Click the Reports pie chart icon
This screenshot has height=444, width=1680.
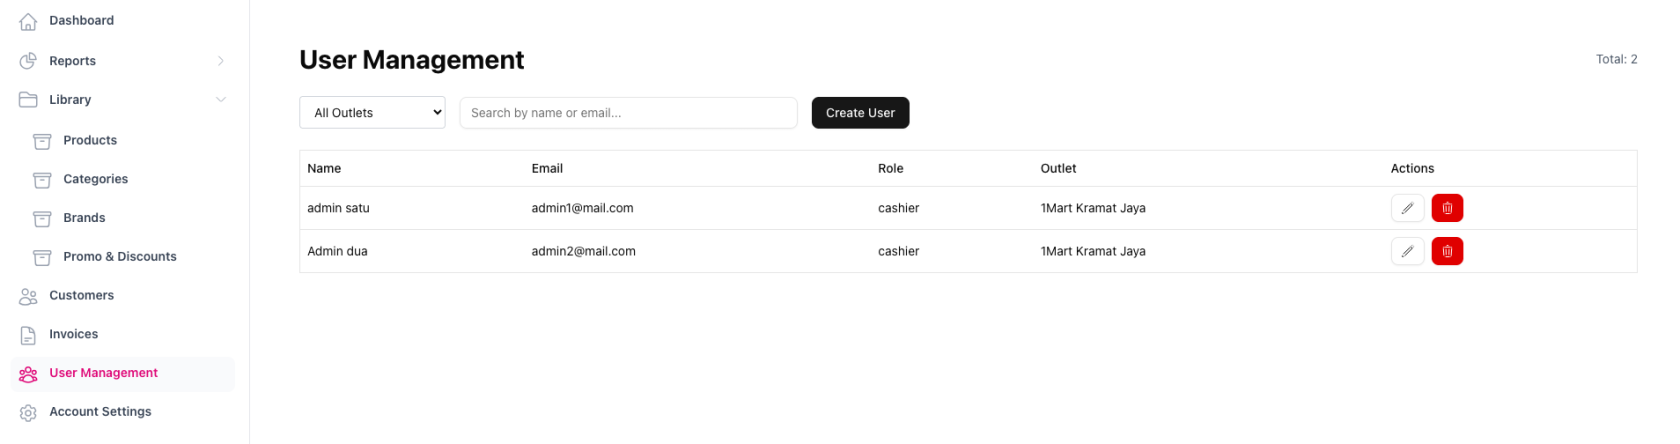28,61
